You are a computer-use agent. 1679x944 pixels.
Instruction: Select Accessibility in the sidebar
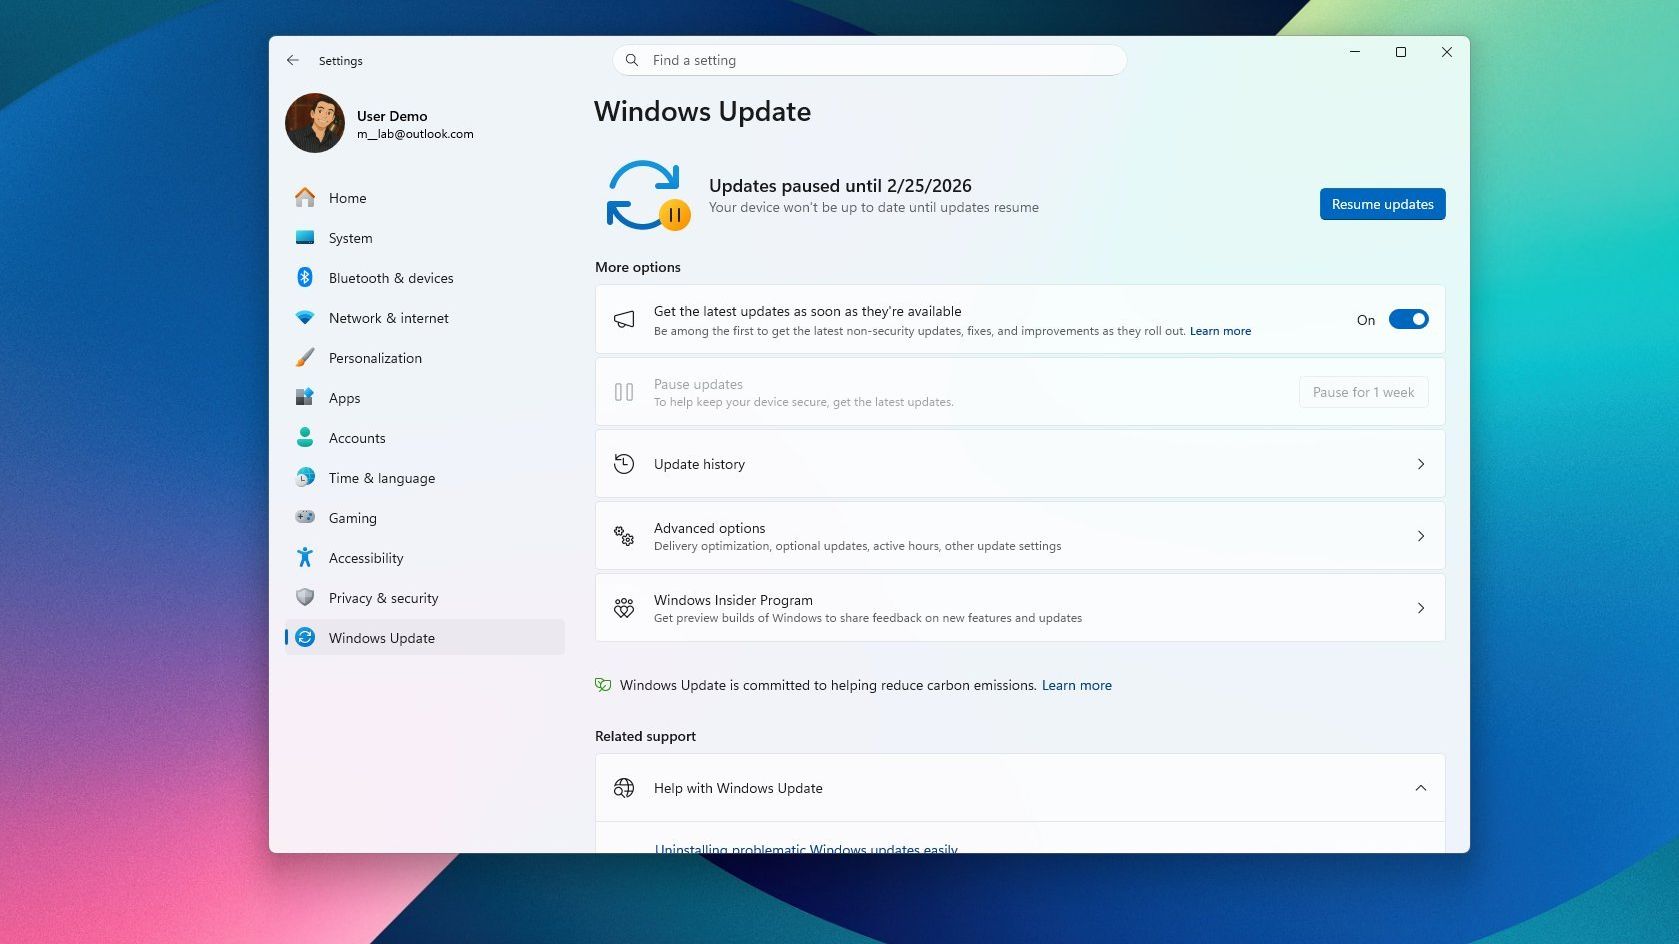click(425, 558)
